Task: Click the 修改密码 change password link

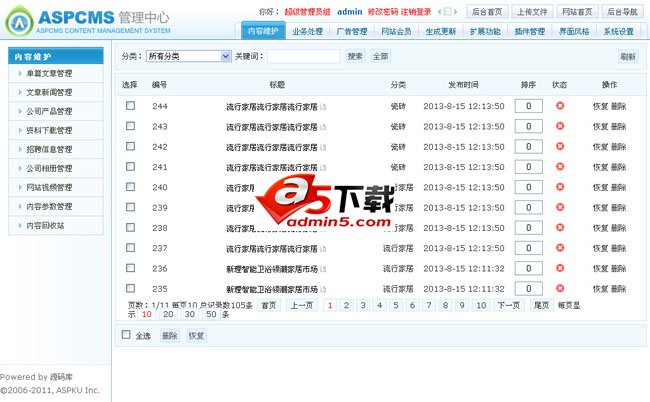Action: [x=383, y=12]
